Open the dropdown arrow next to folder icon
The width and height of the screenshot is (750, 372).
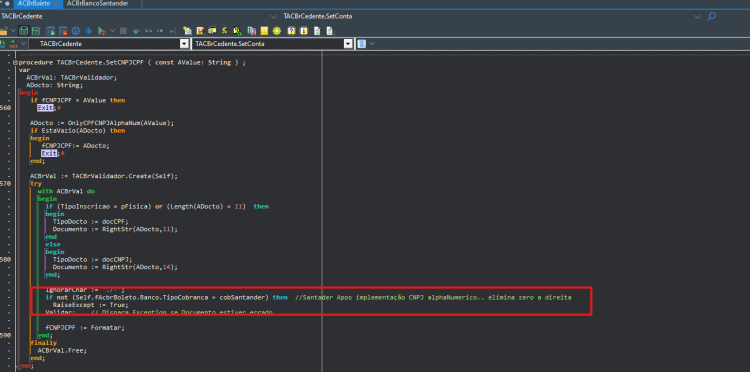[13, 31]
